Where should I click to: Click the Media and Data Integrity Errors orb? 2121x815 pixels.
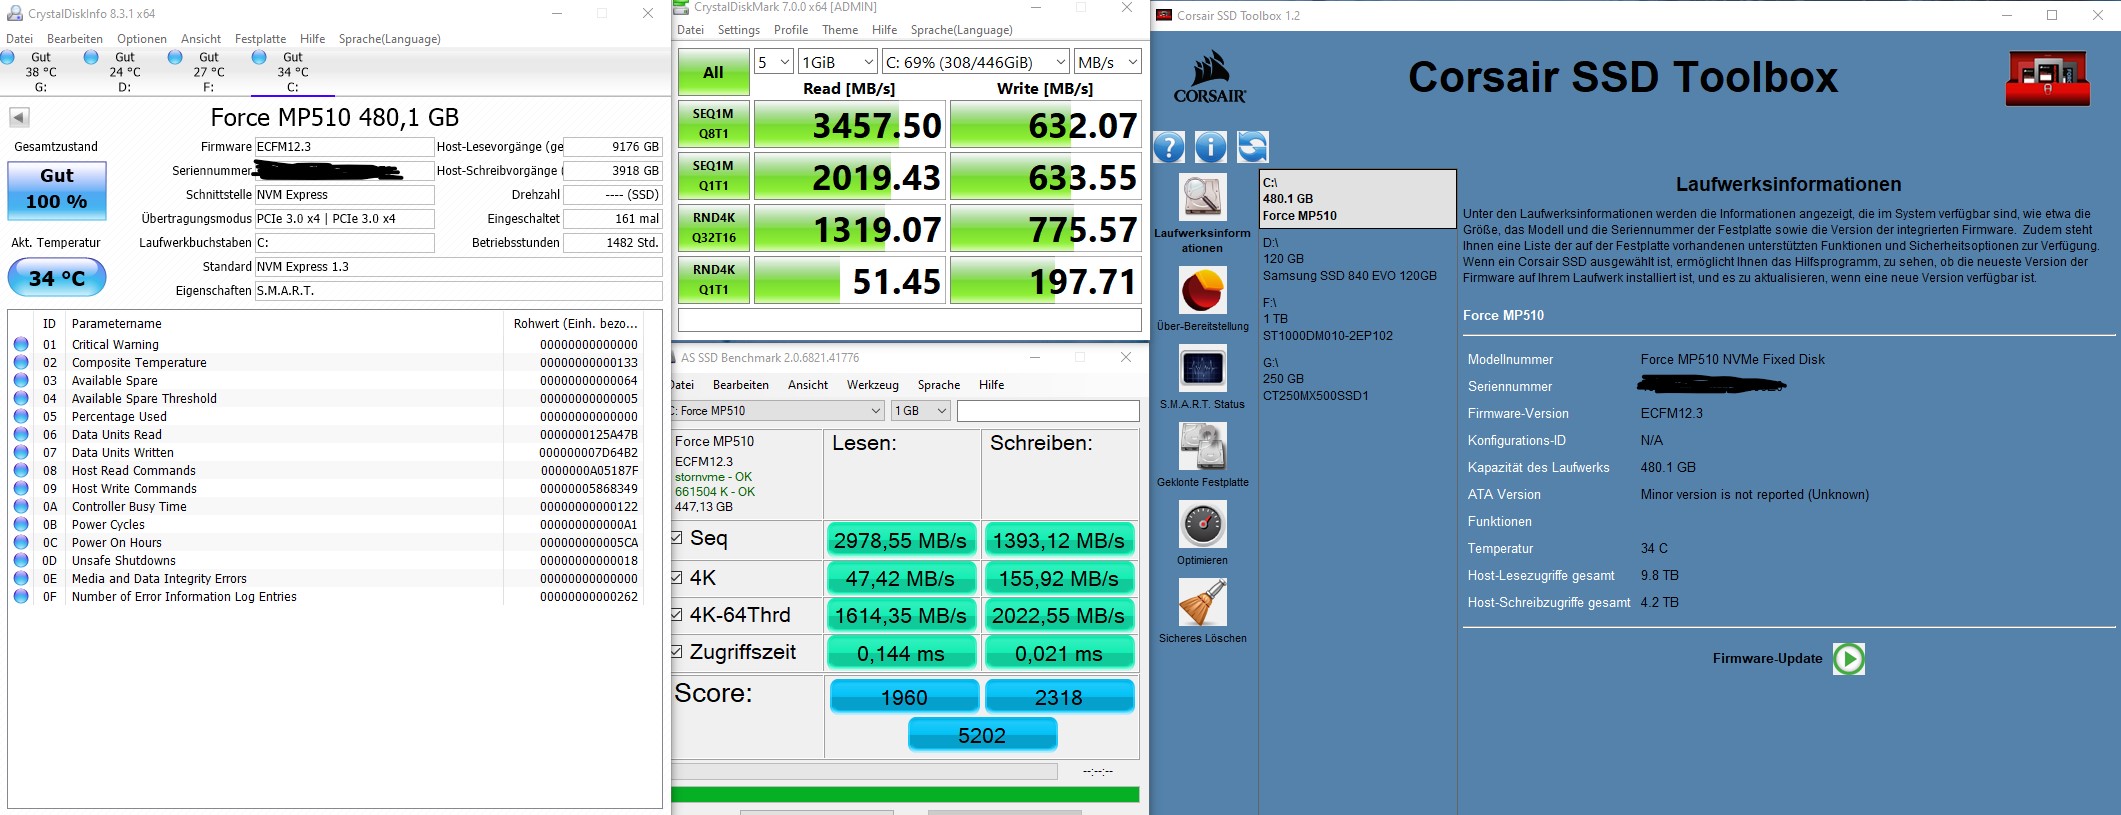pos(21,579)
